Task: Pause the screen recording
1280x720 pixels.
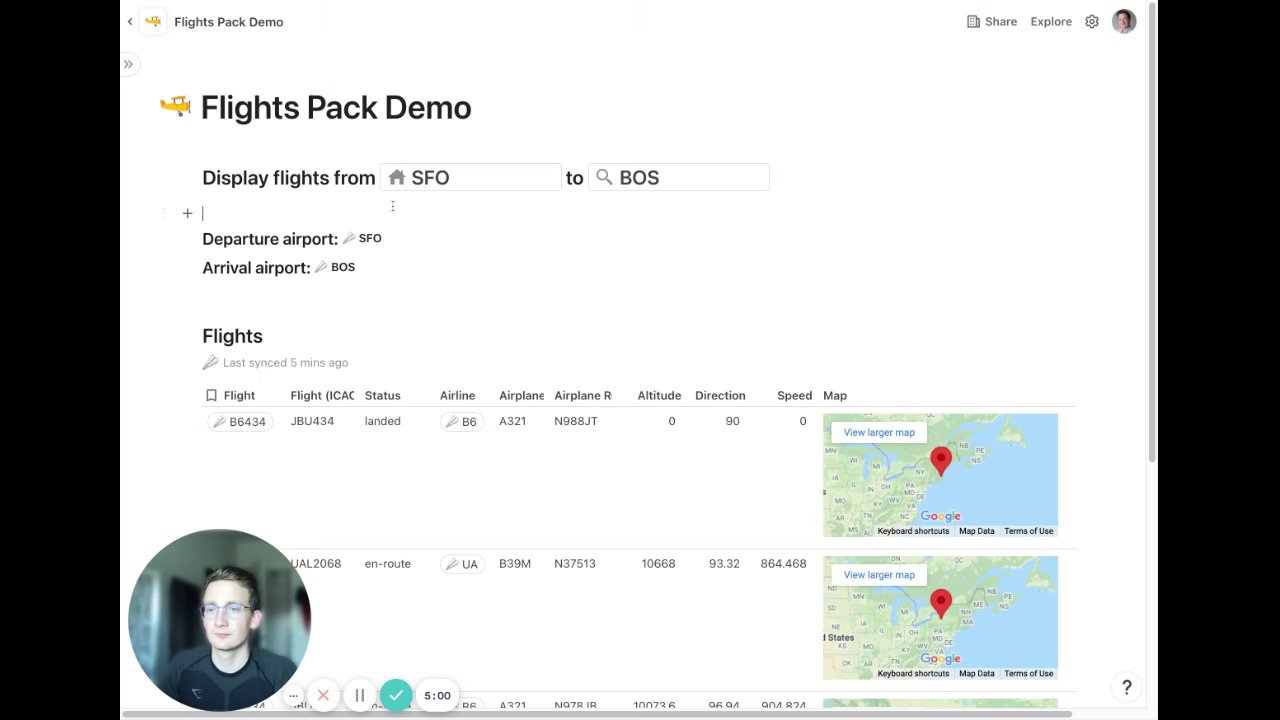Action: 360,695
